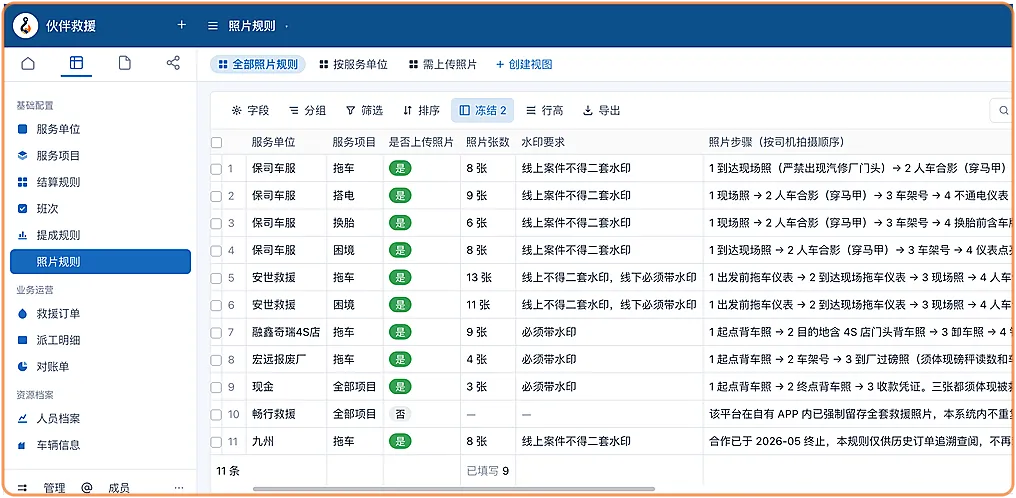Open the home icon tab
Viewport: 1016px width, 498px height.
click(x=28, y=63)
